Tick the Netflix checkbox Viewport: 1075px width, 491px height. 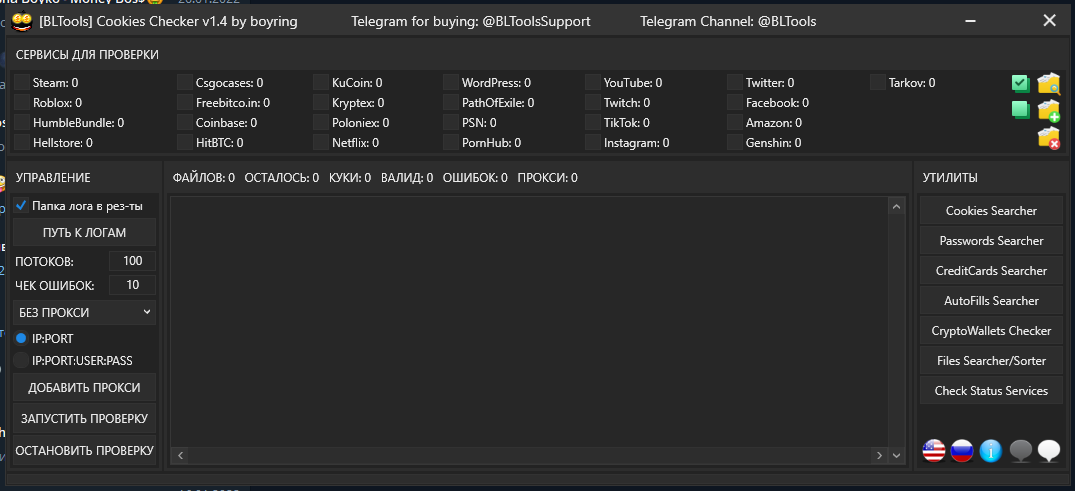pyautogui.click(x=321, y=143)
